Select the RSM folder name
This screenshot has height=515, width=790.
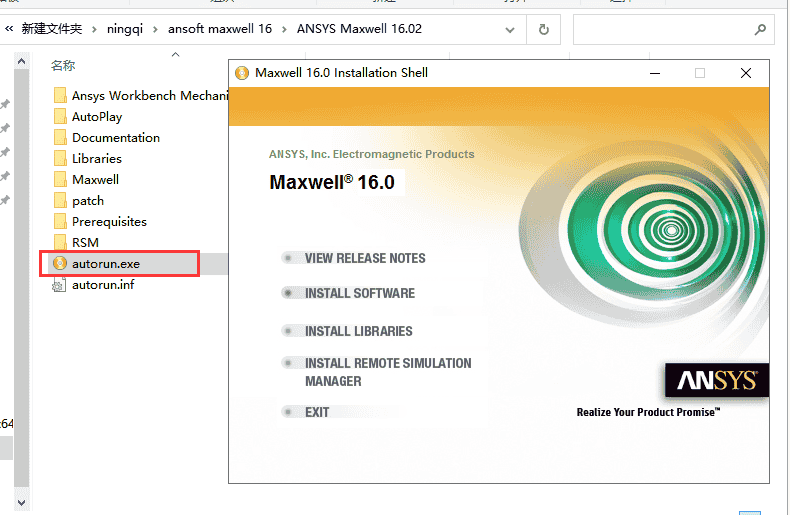click(85, 242)
